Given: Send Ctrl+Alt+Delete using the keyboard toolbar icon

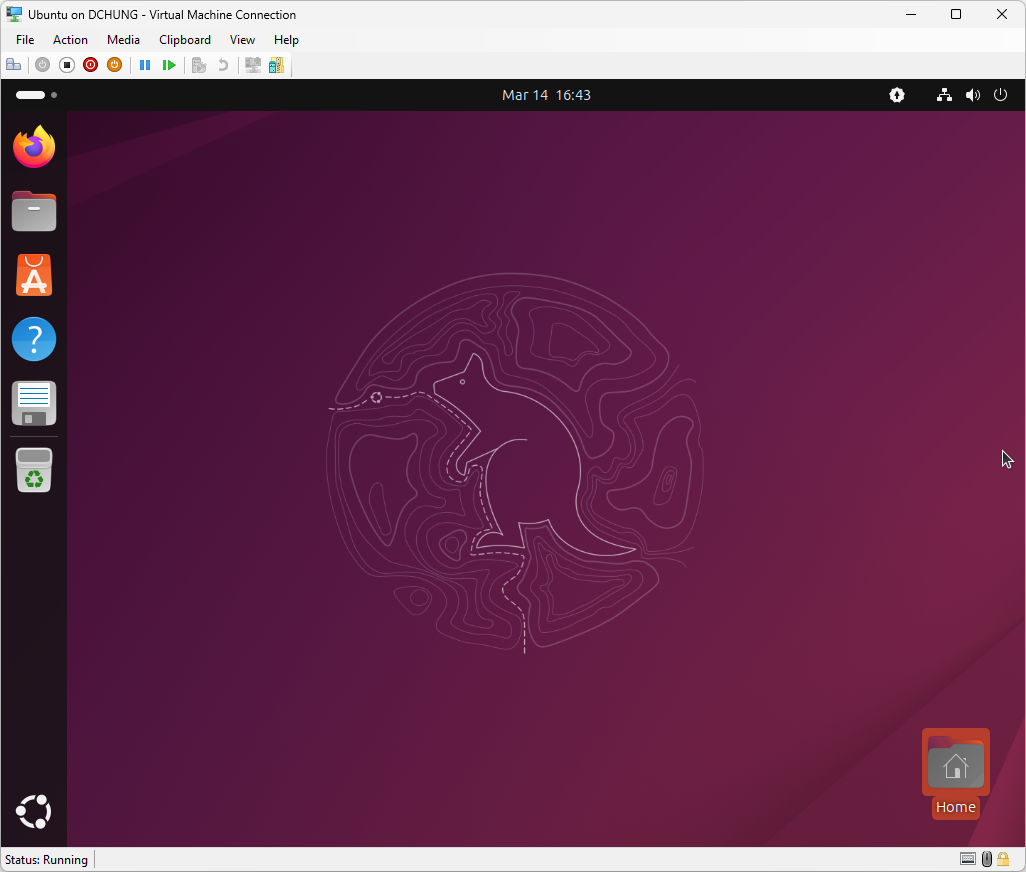Looking at the screenshot, I should pos(14,65).
